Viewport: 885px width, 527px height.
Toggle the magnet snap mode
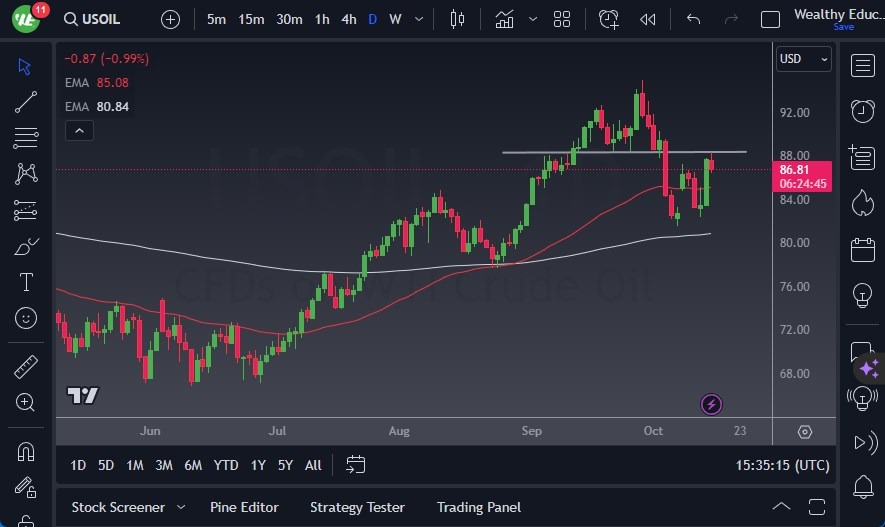(26, 451)
